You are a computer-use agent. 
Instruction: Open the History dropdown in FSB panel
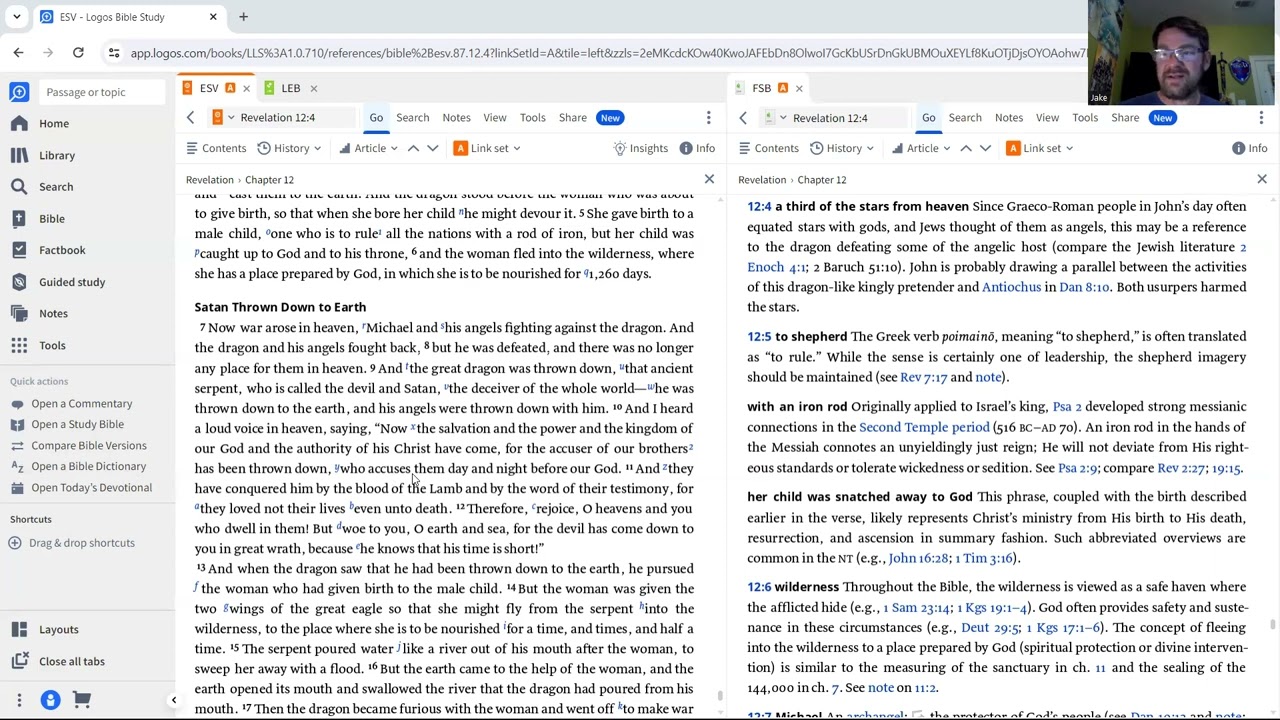click(842, 148)
